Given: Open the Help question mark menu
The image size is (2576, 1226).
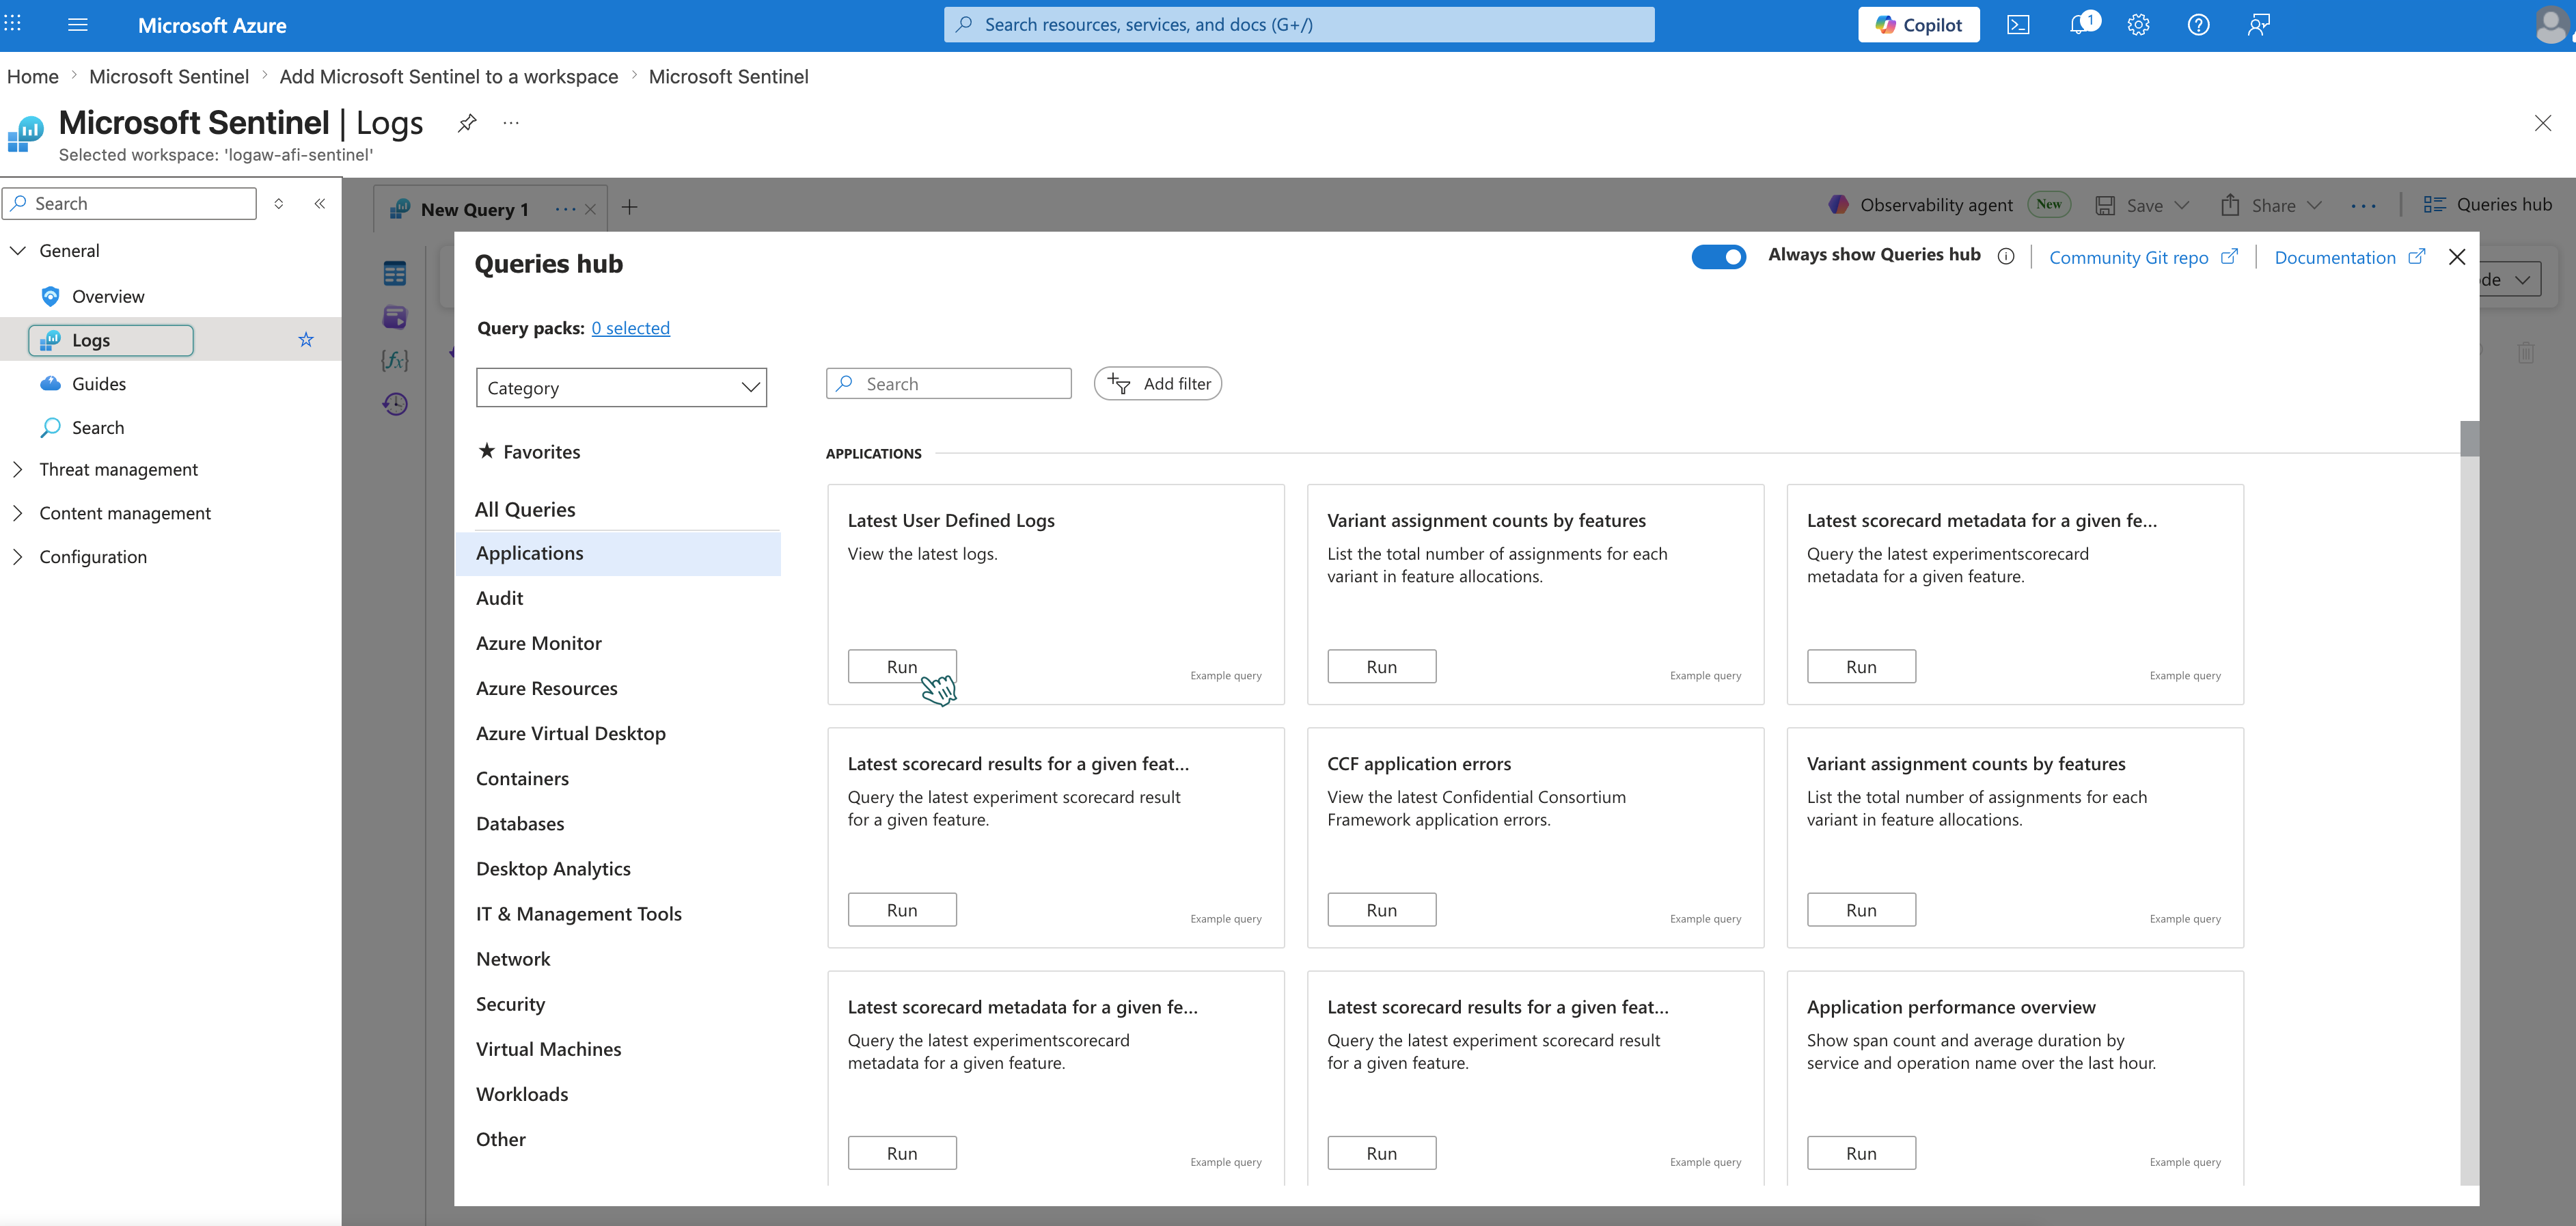Looking at the screenshot, I should coord(2198,25).
